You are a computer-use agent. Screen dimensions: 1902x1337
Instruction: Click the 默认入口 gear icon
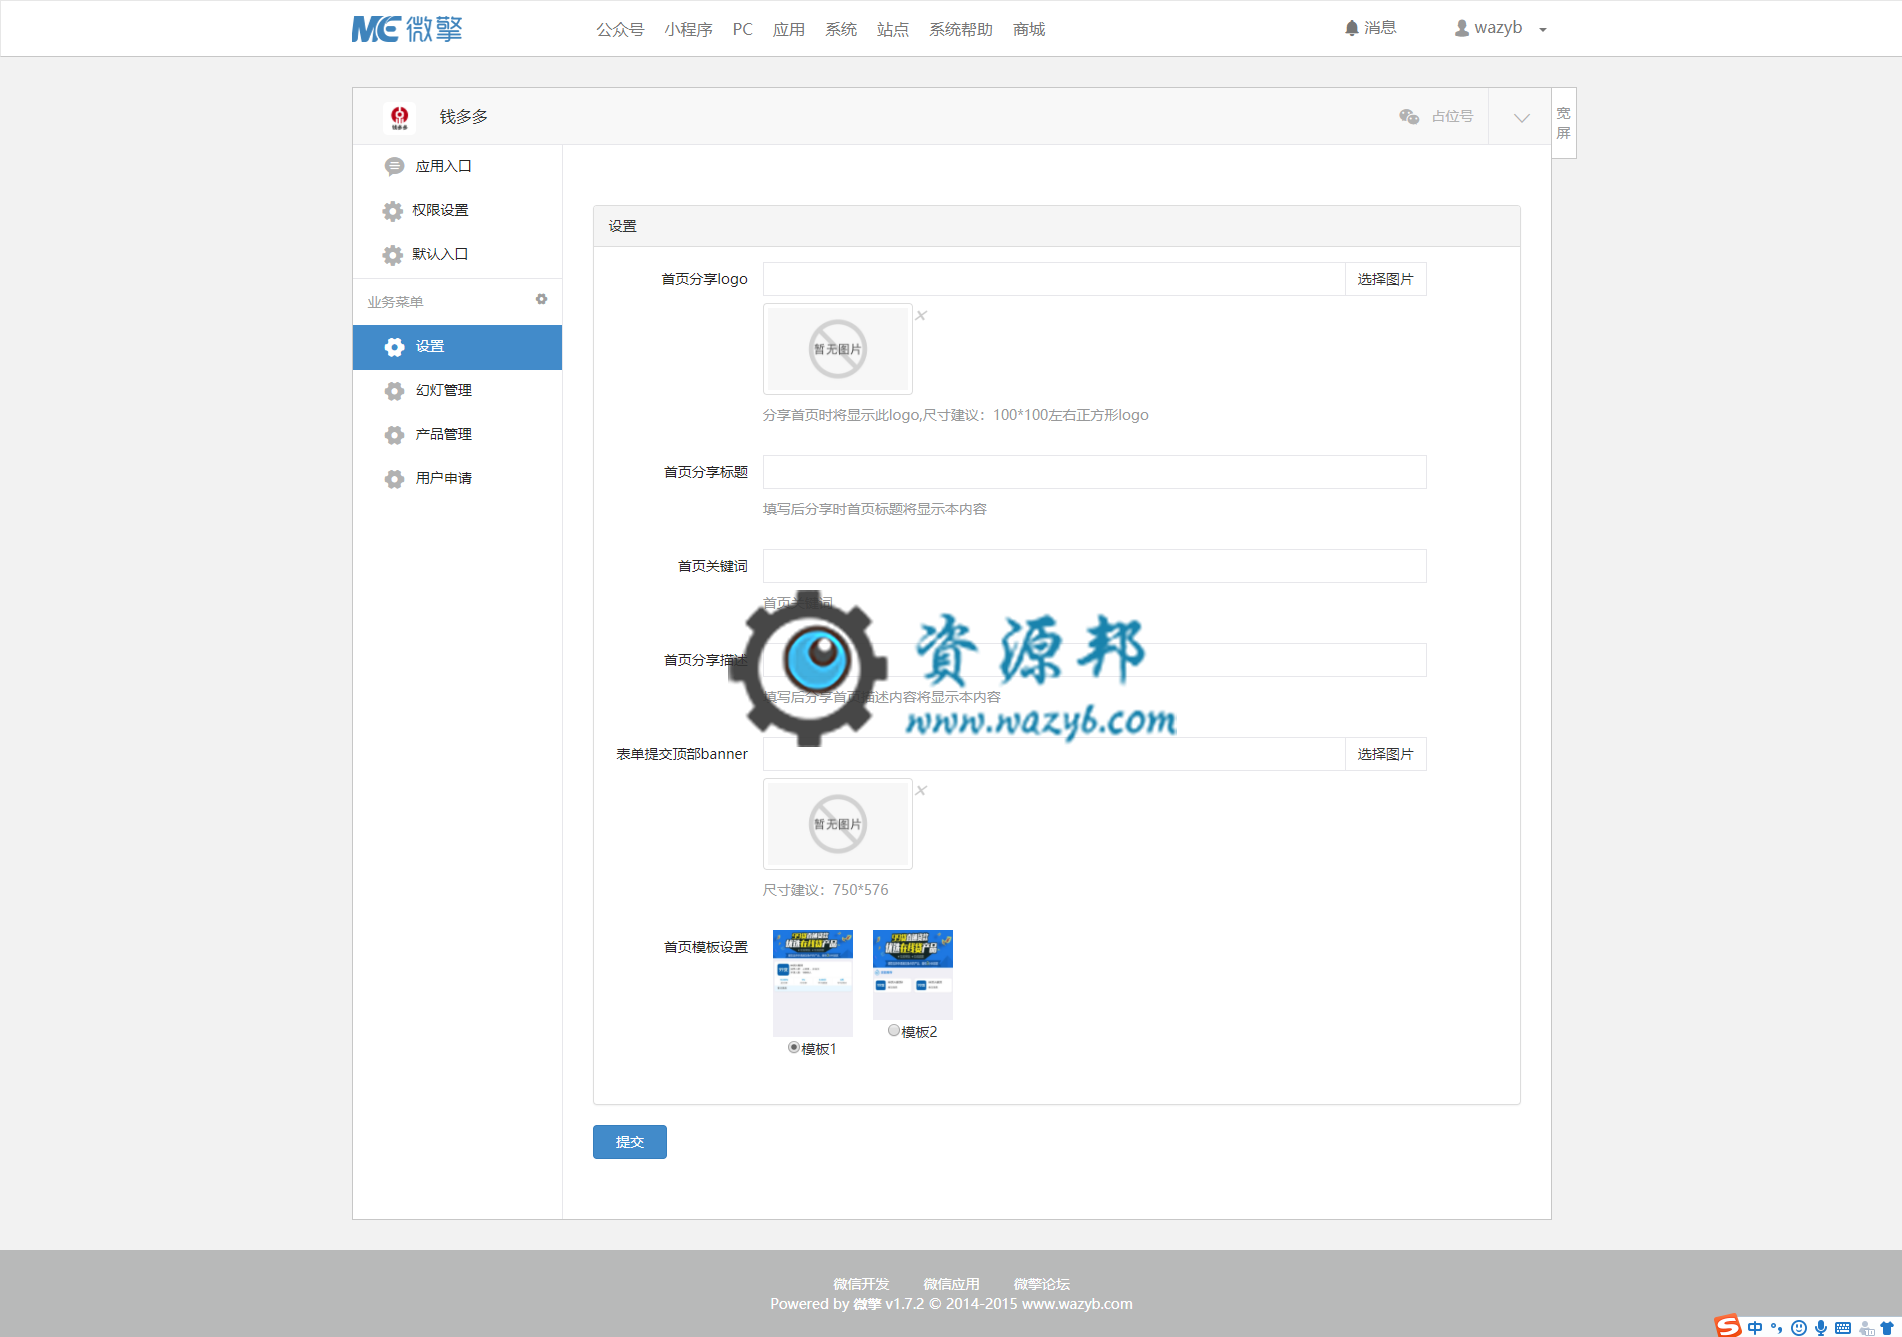[393, 255]
